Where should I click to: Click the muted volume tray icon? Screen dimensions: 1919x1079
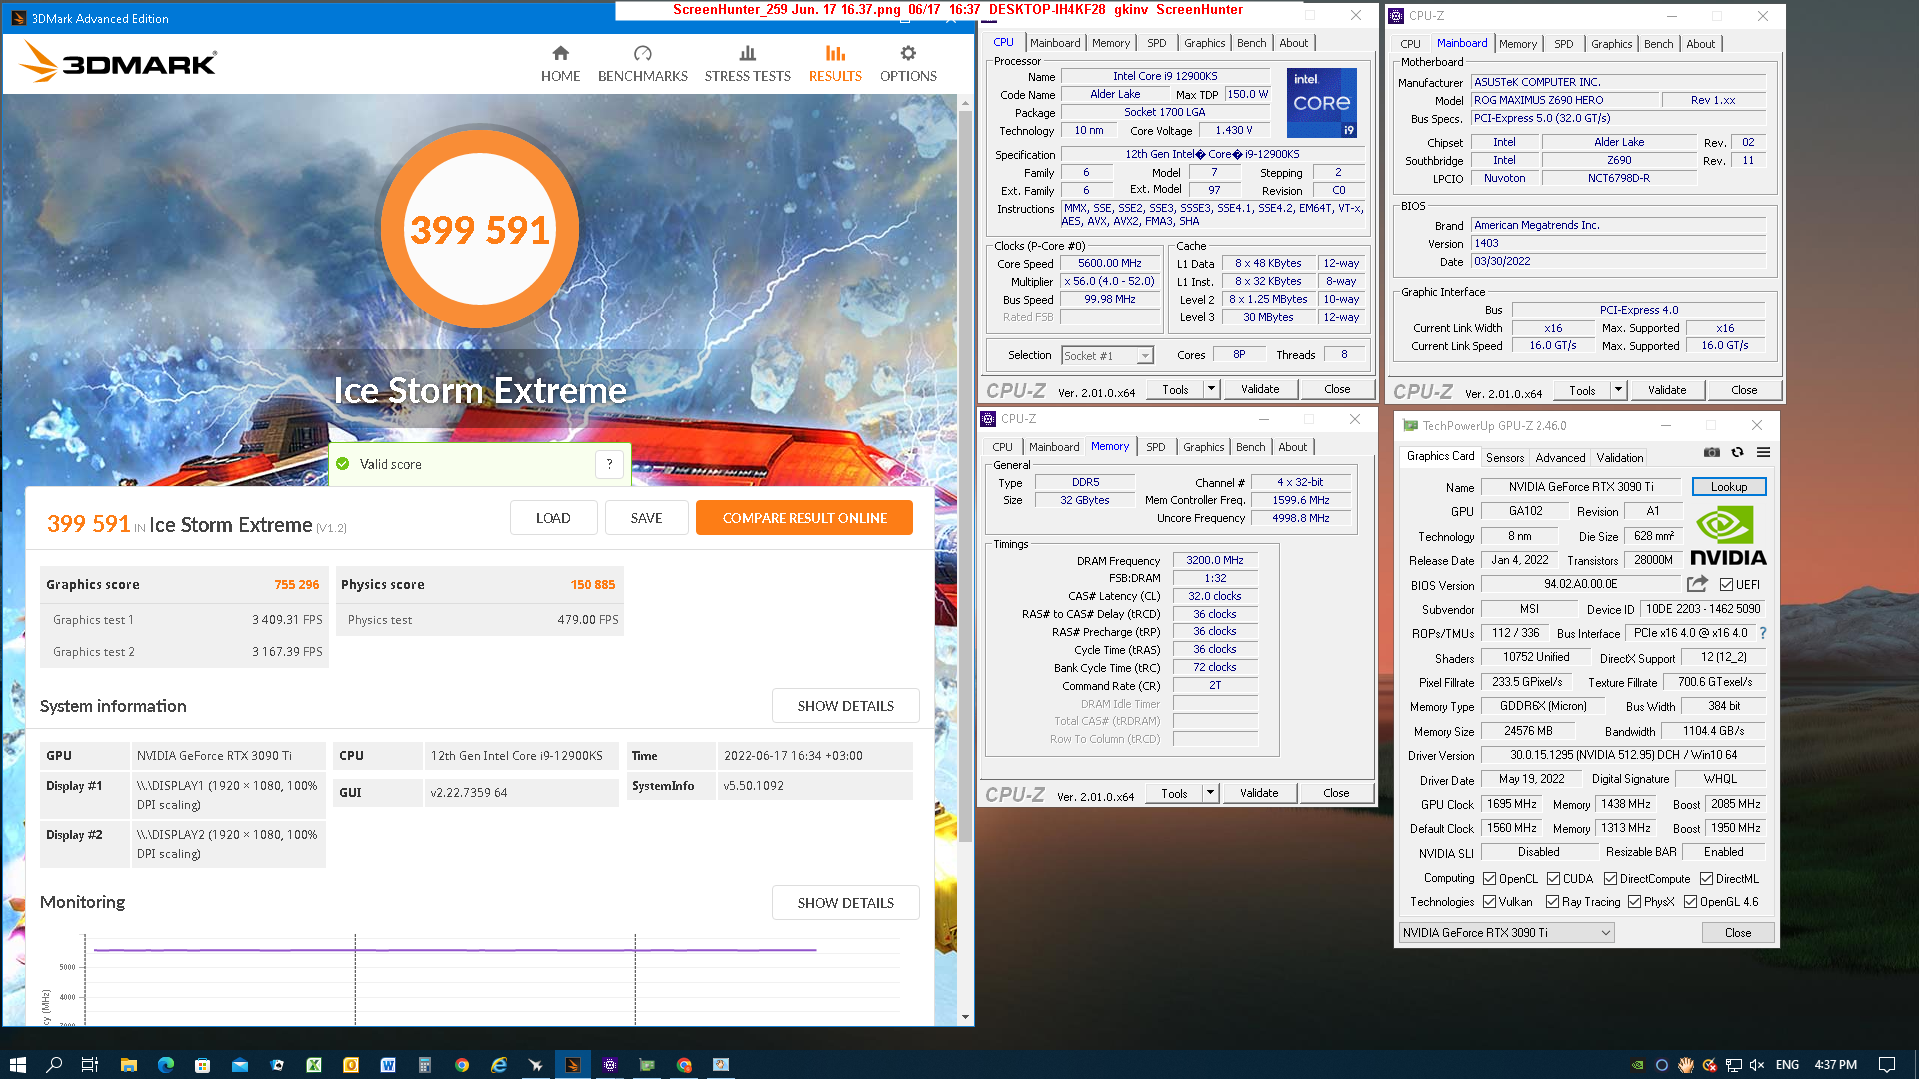1757,1064
